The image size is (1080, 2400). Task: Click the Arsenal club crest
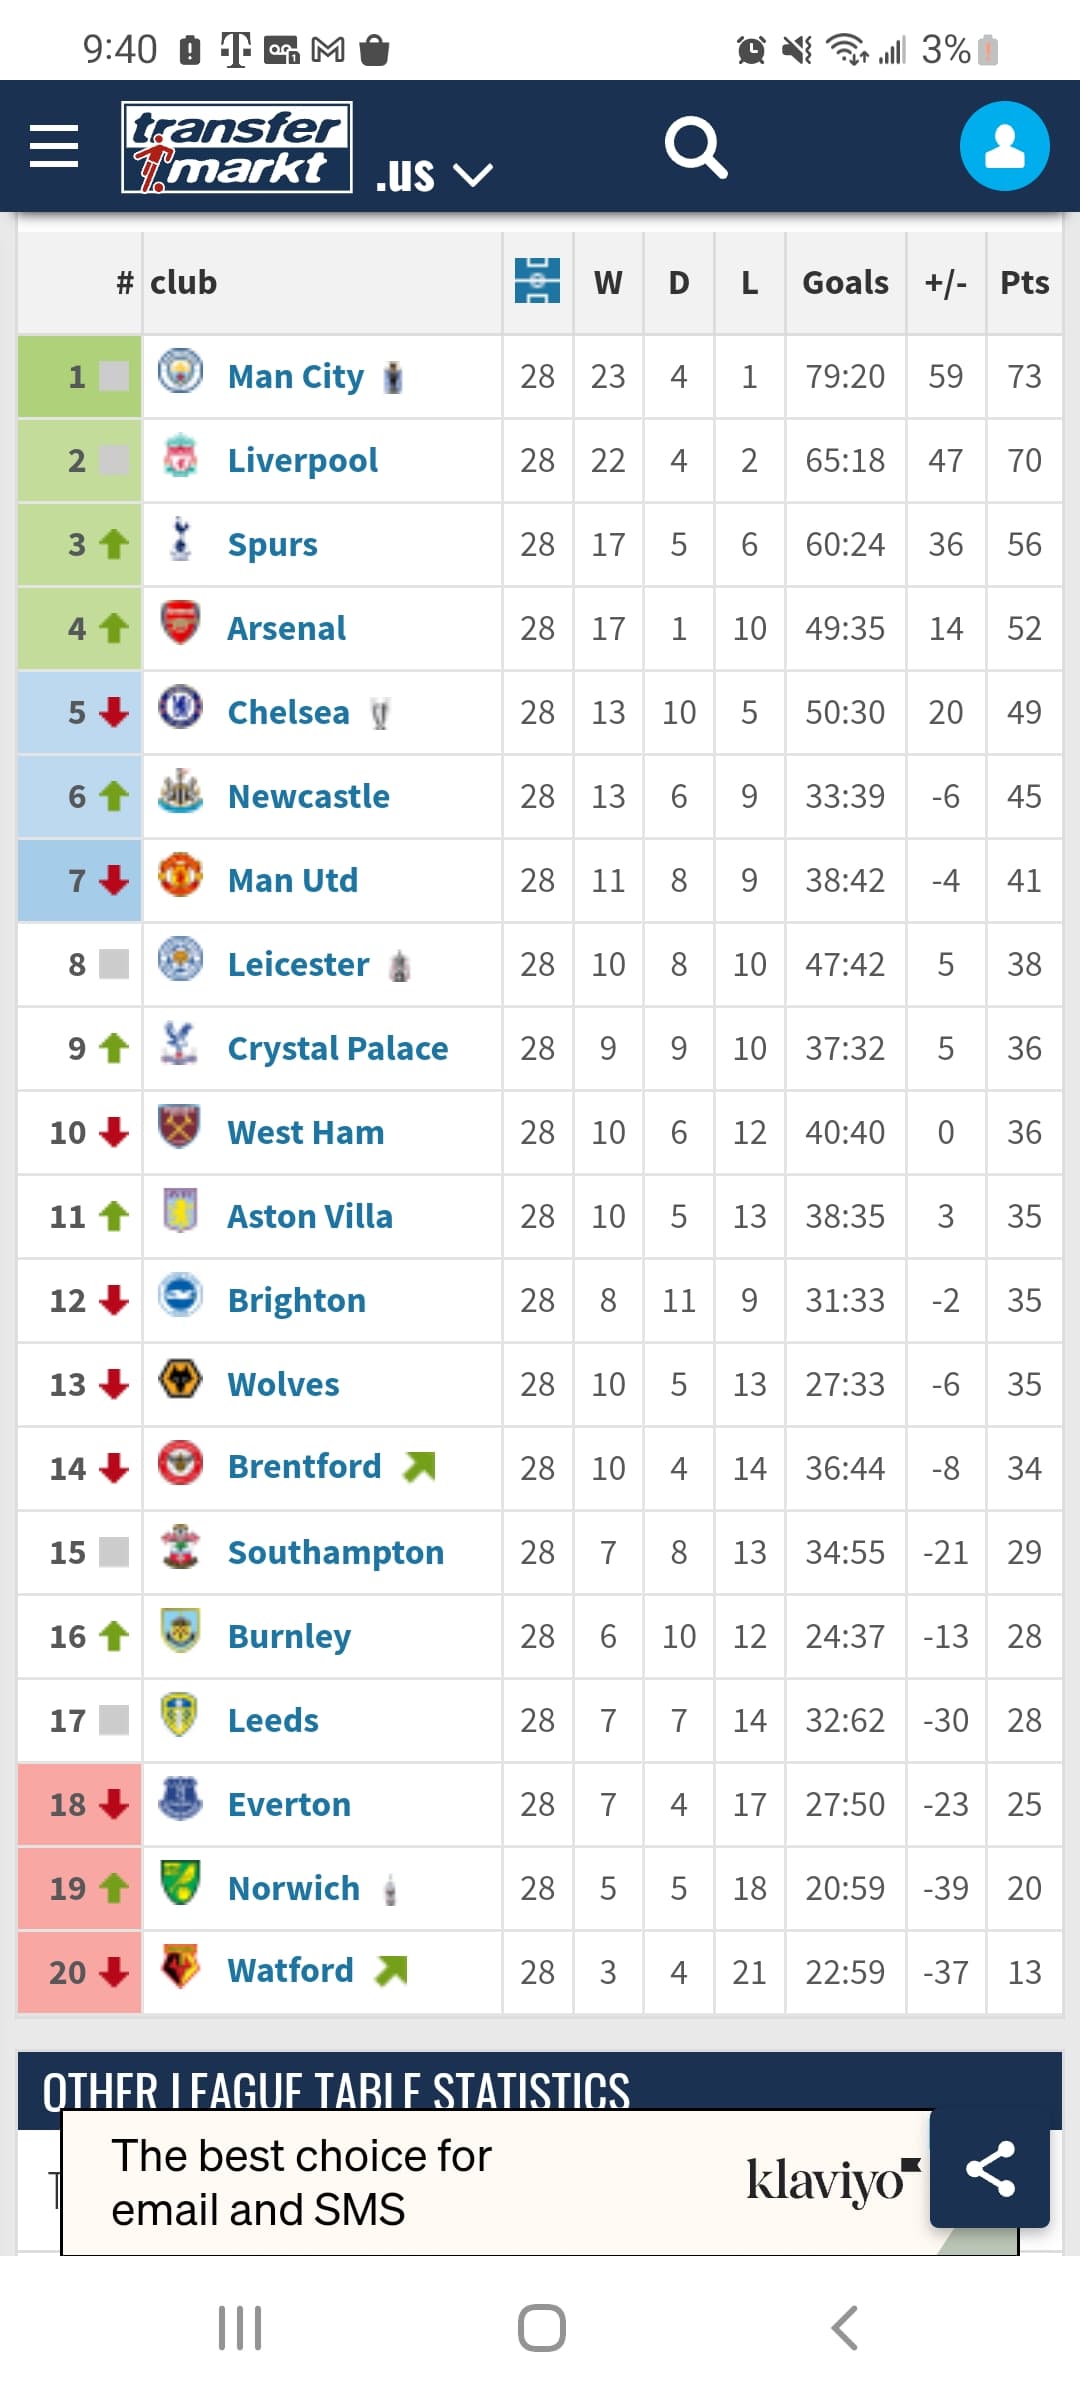[x=181, y=624]
